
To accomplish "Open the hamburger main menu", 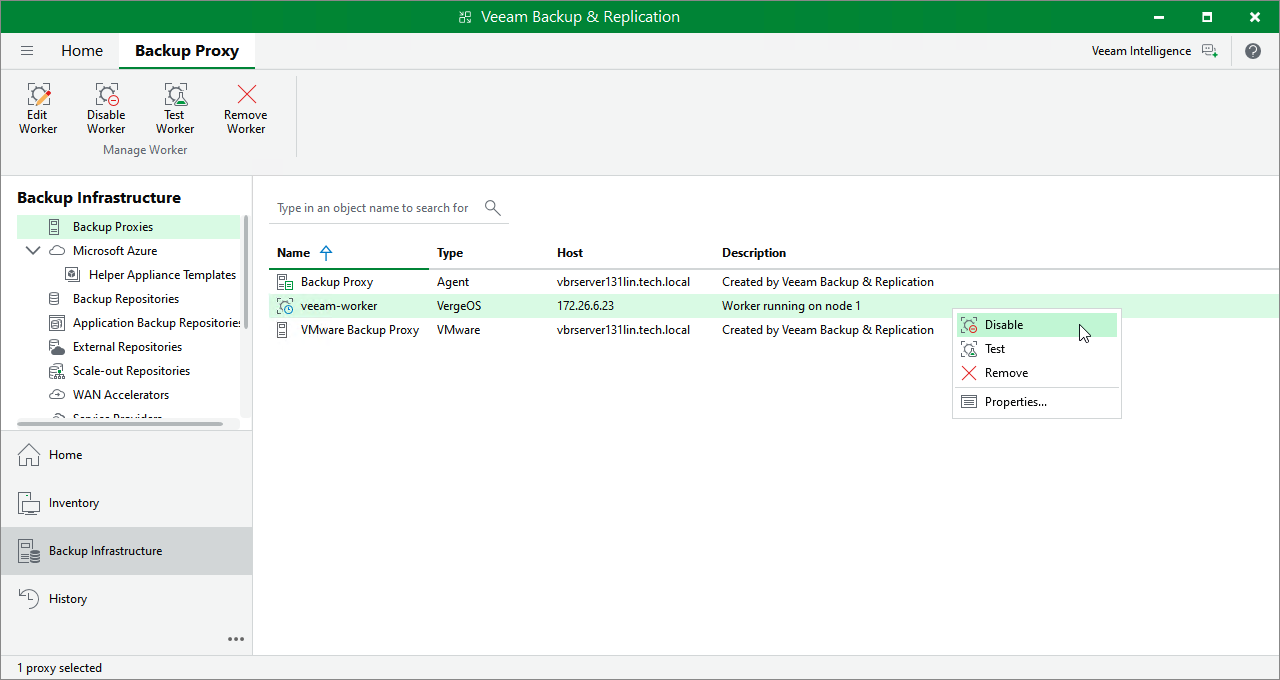I will [x=27, y=51].
